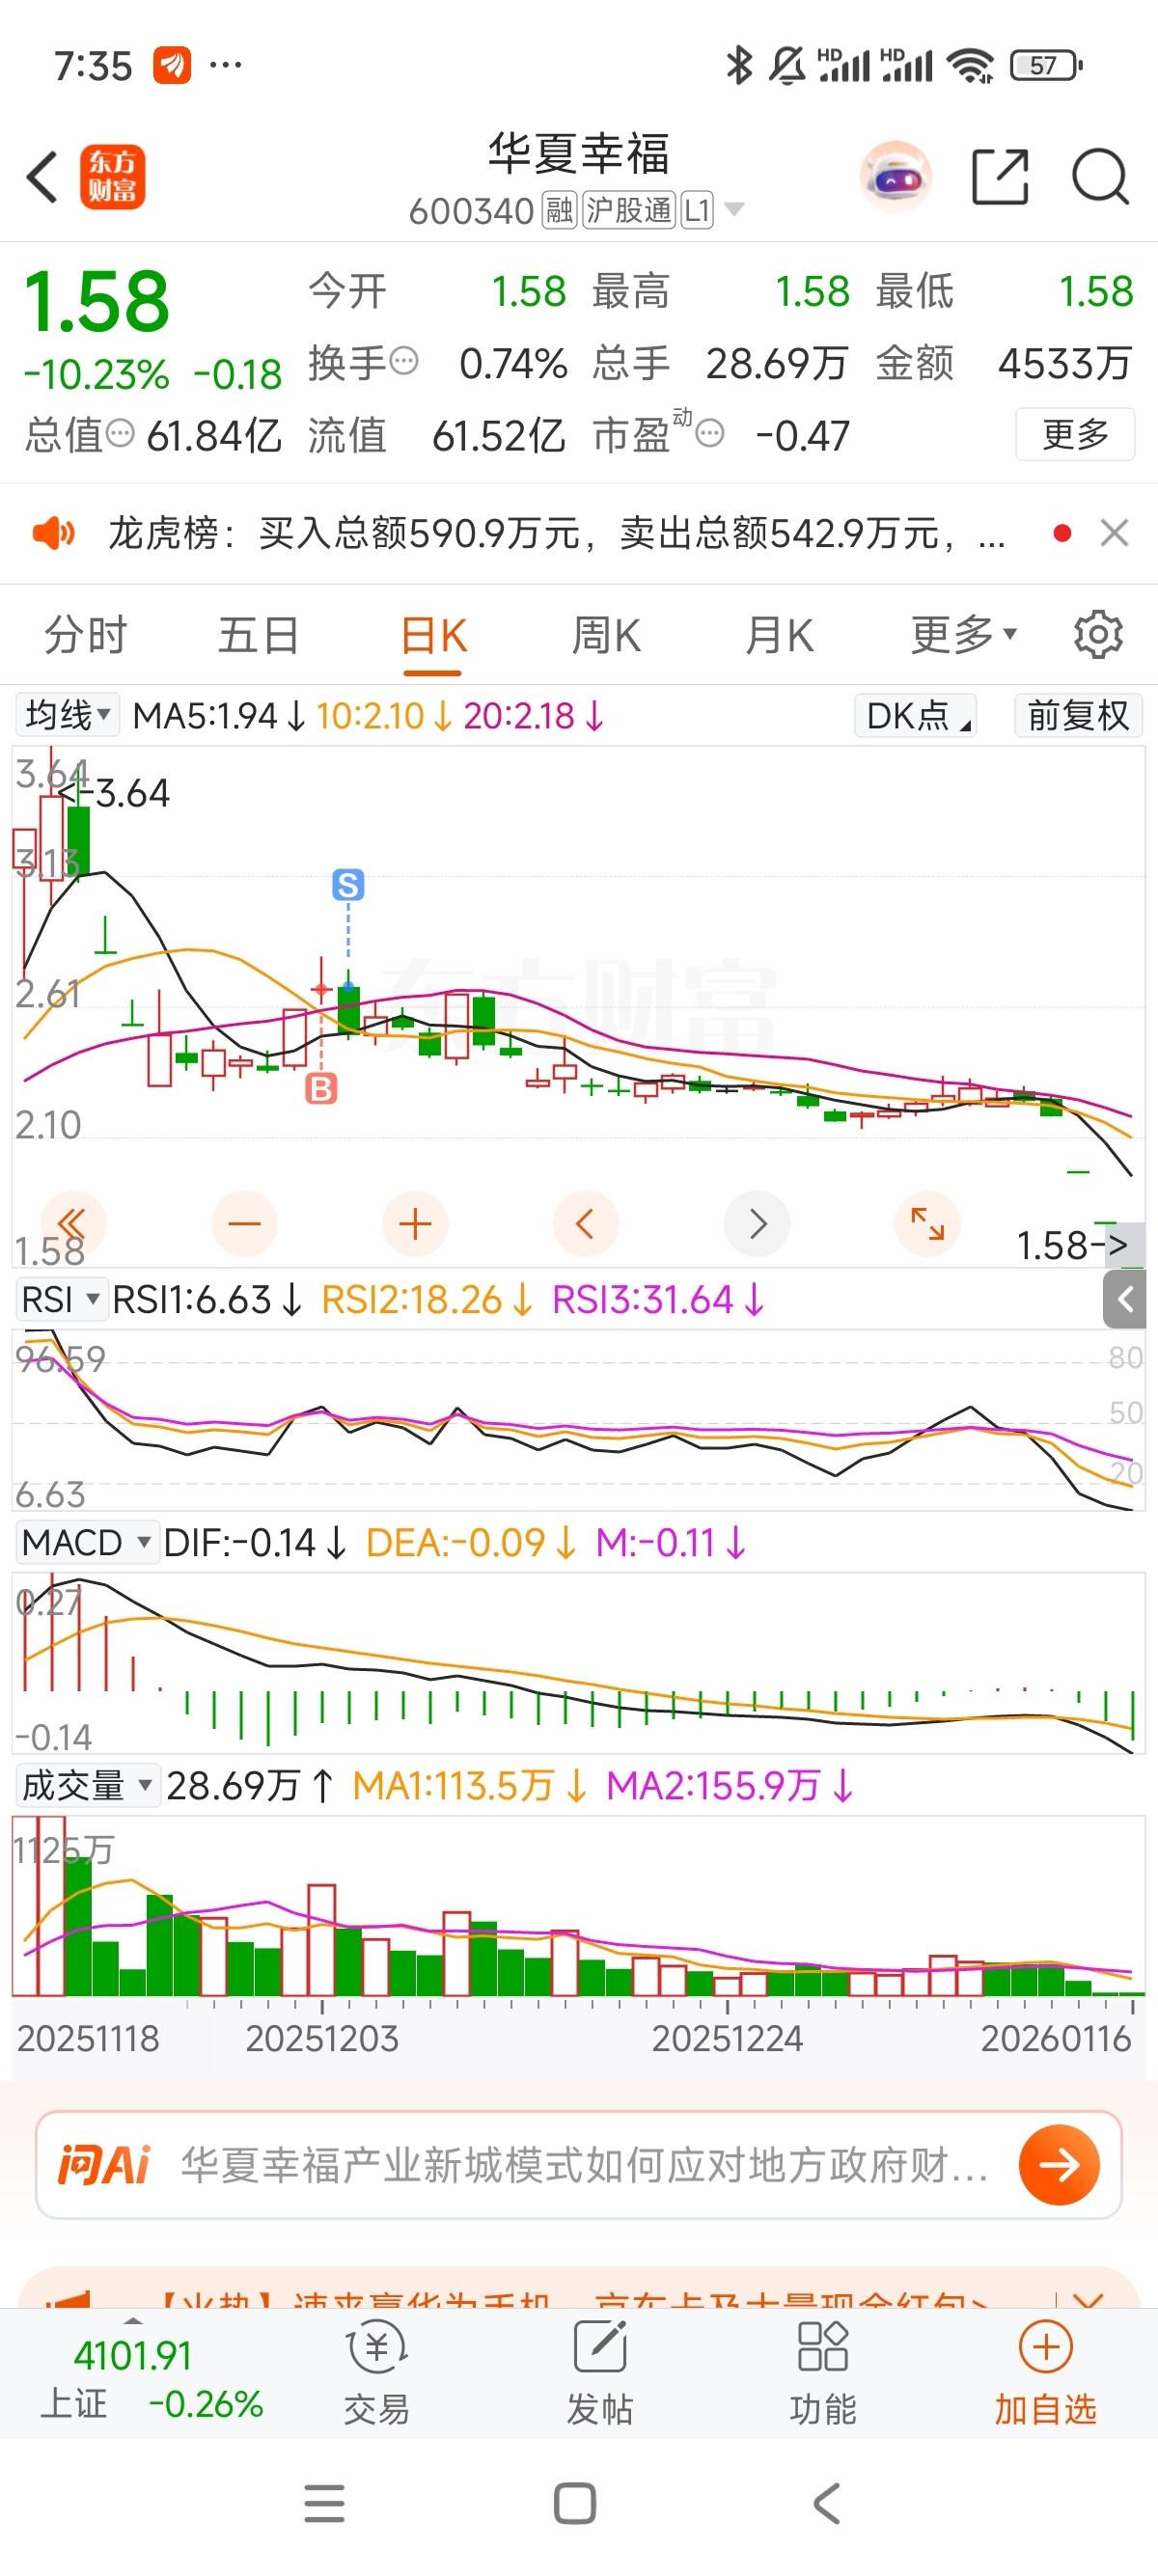The width and height of the screenshot is (1158, 2576).
Task: Open the AI robot assistant avatar
Action: point(895,177)
